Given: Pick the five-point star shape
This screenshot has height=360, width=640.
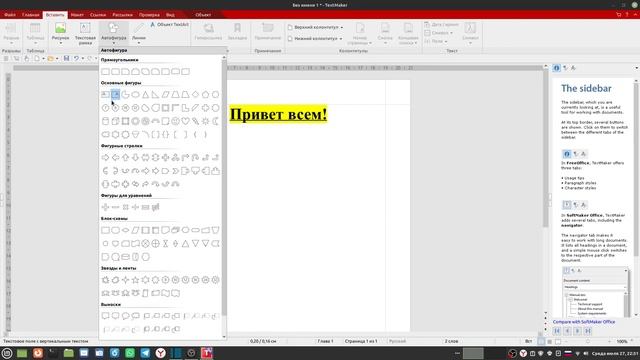Looking at the screenshot, I should (136, 280).
